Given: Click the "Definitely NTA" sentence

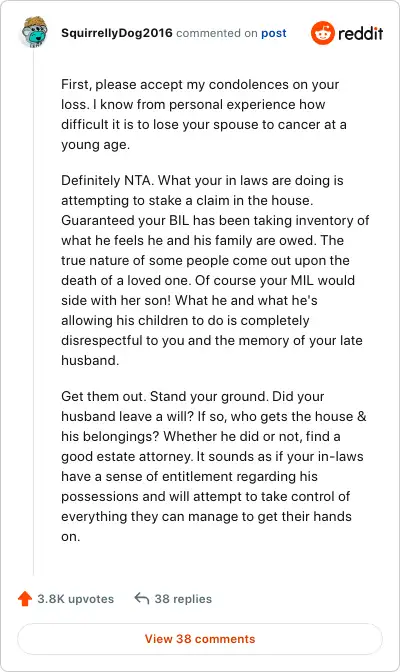Looking at the screenshot, I should click(x=107, y=180).
